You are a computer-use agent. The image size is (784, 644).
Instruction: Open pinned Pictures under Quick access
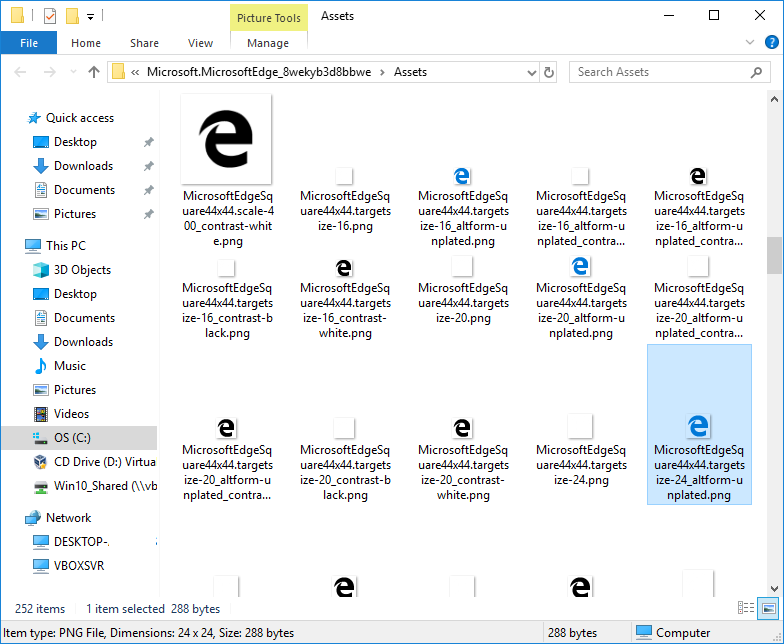click(x=74, y=214)
